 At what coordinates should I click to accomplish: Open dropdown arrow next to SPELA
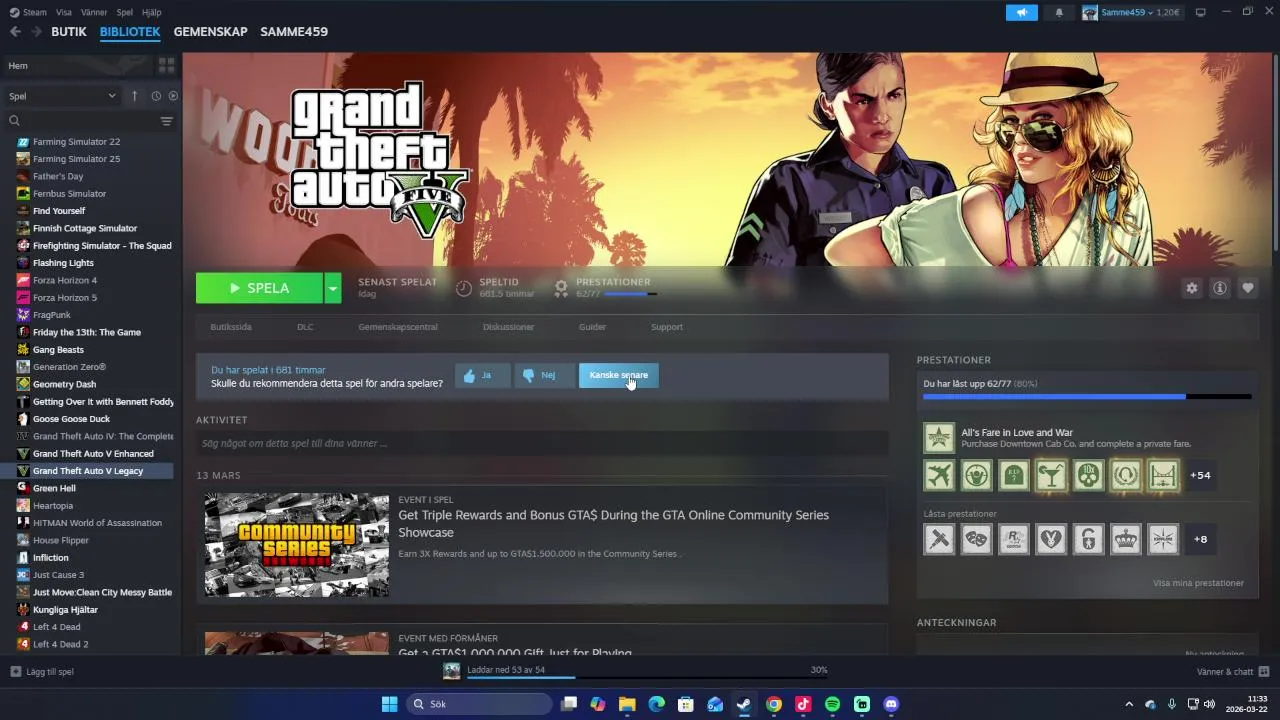(333, 288)
